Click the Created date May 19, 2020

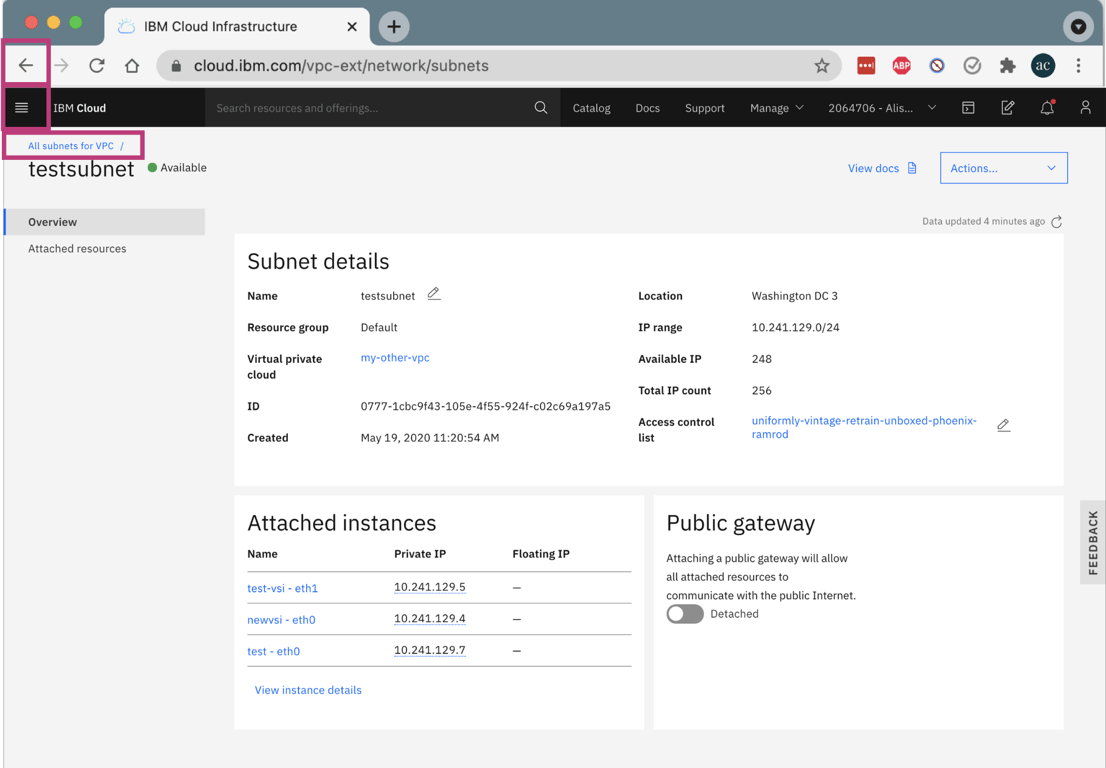click(430, 438)
